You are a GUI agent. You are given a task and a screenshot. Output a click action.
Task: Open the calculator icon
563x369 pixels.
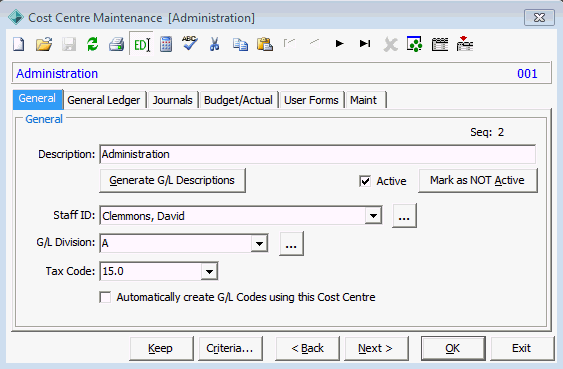(166, 45)
